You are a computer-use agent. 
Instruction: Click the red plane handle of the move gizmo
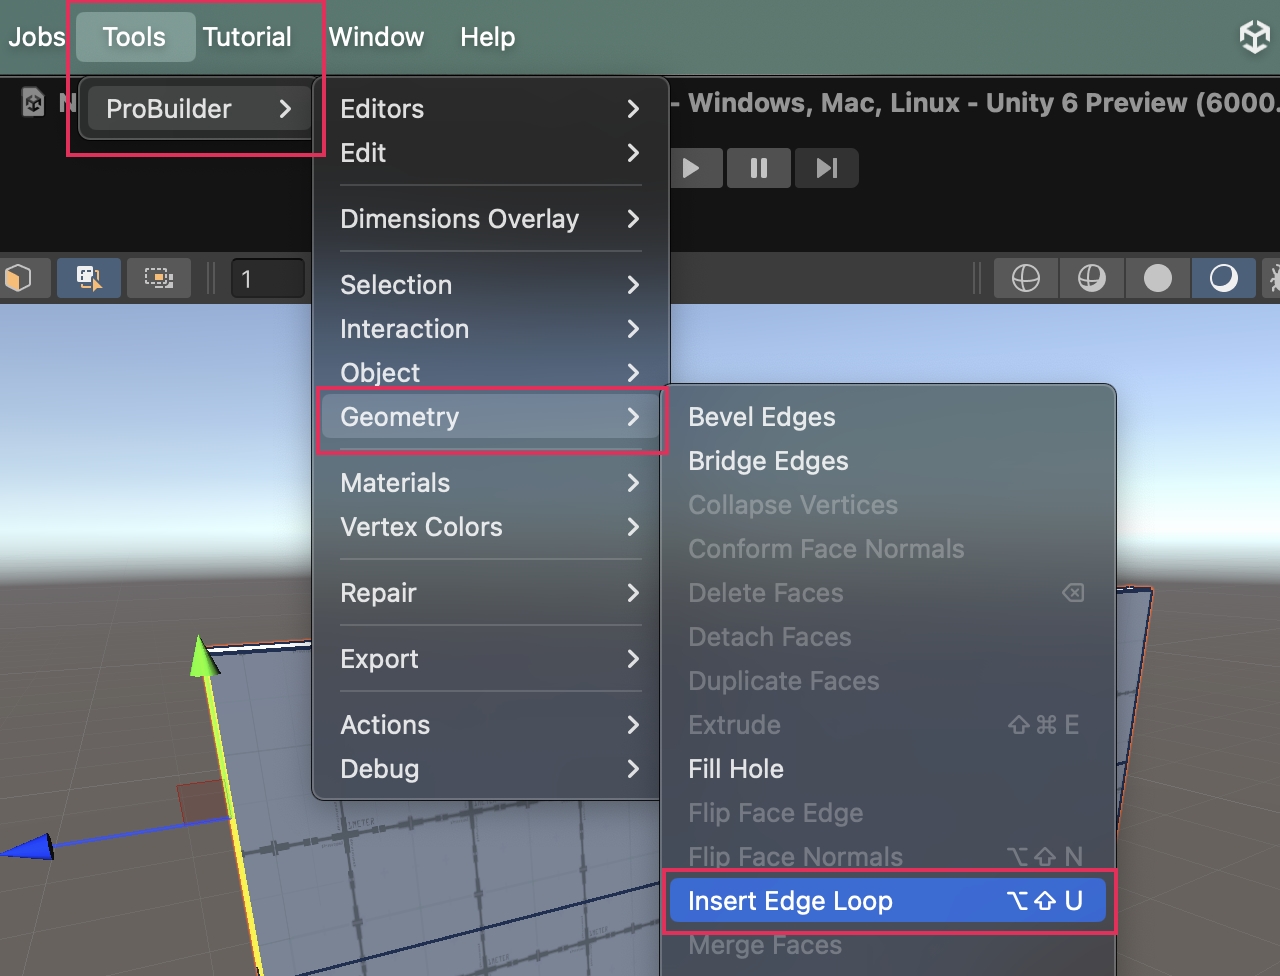[x=202, y=802]
